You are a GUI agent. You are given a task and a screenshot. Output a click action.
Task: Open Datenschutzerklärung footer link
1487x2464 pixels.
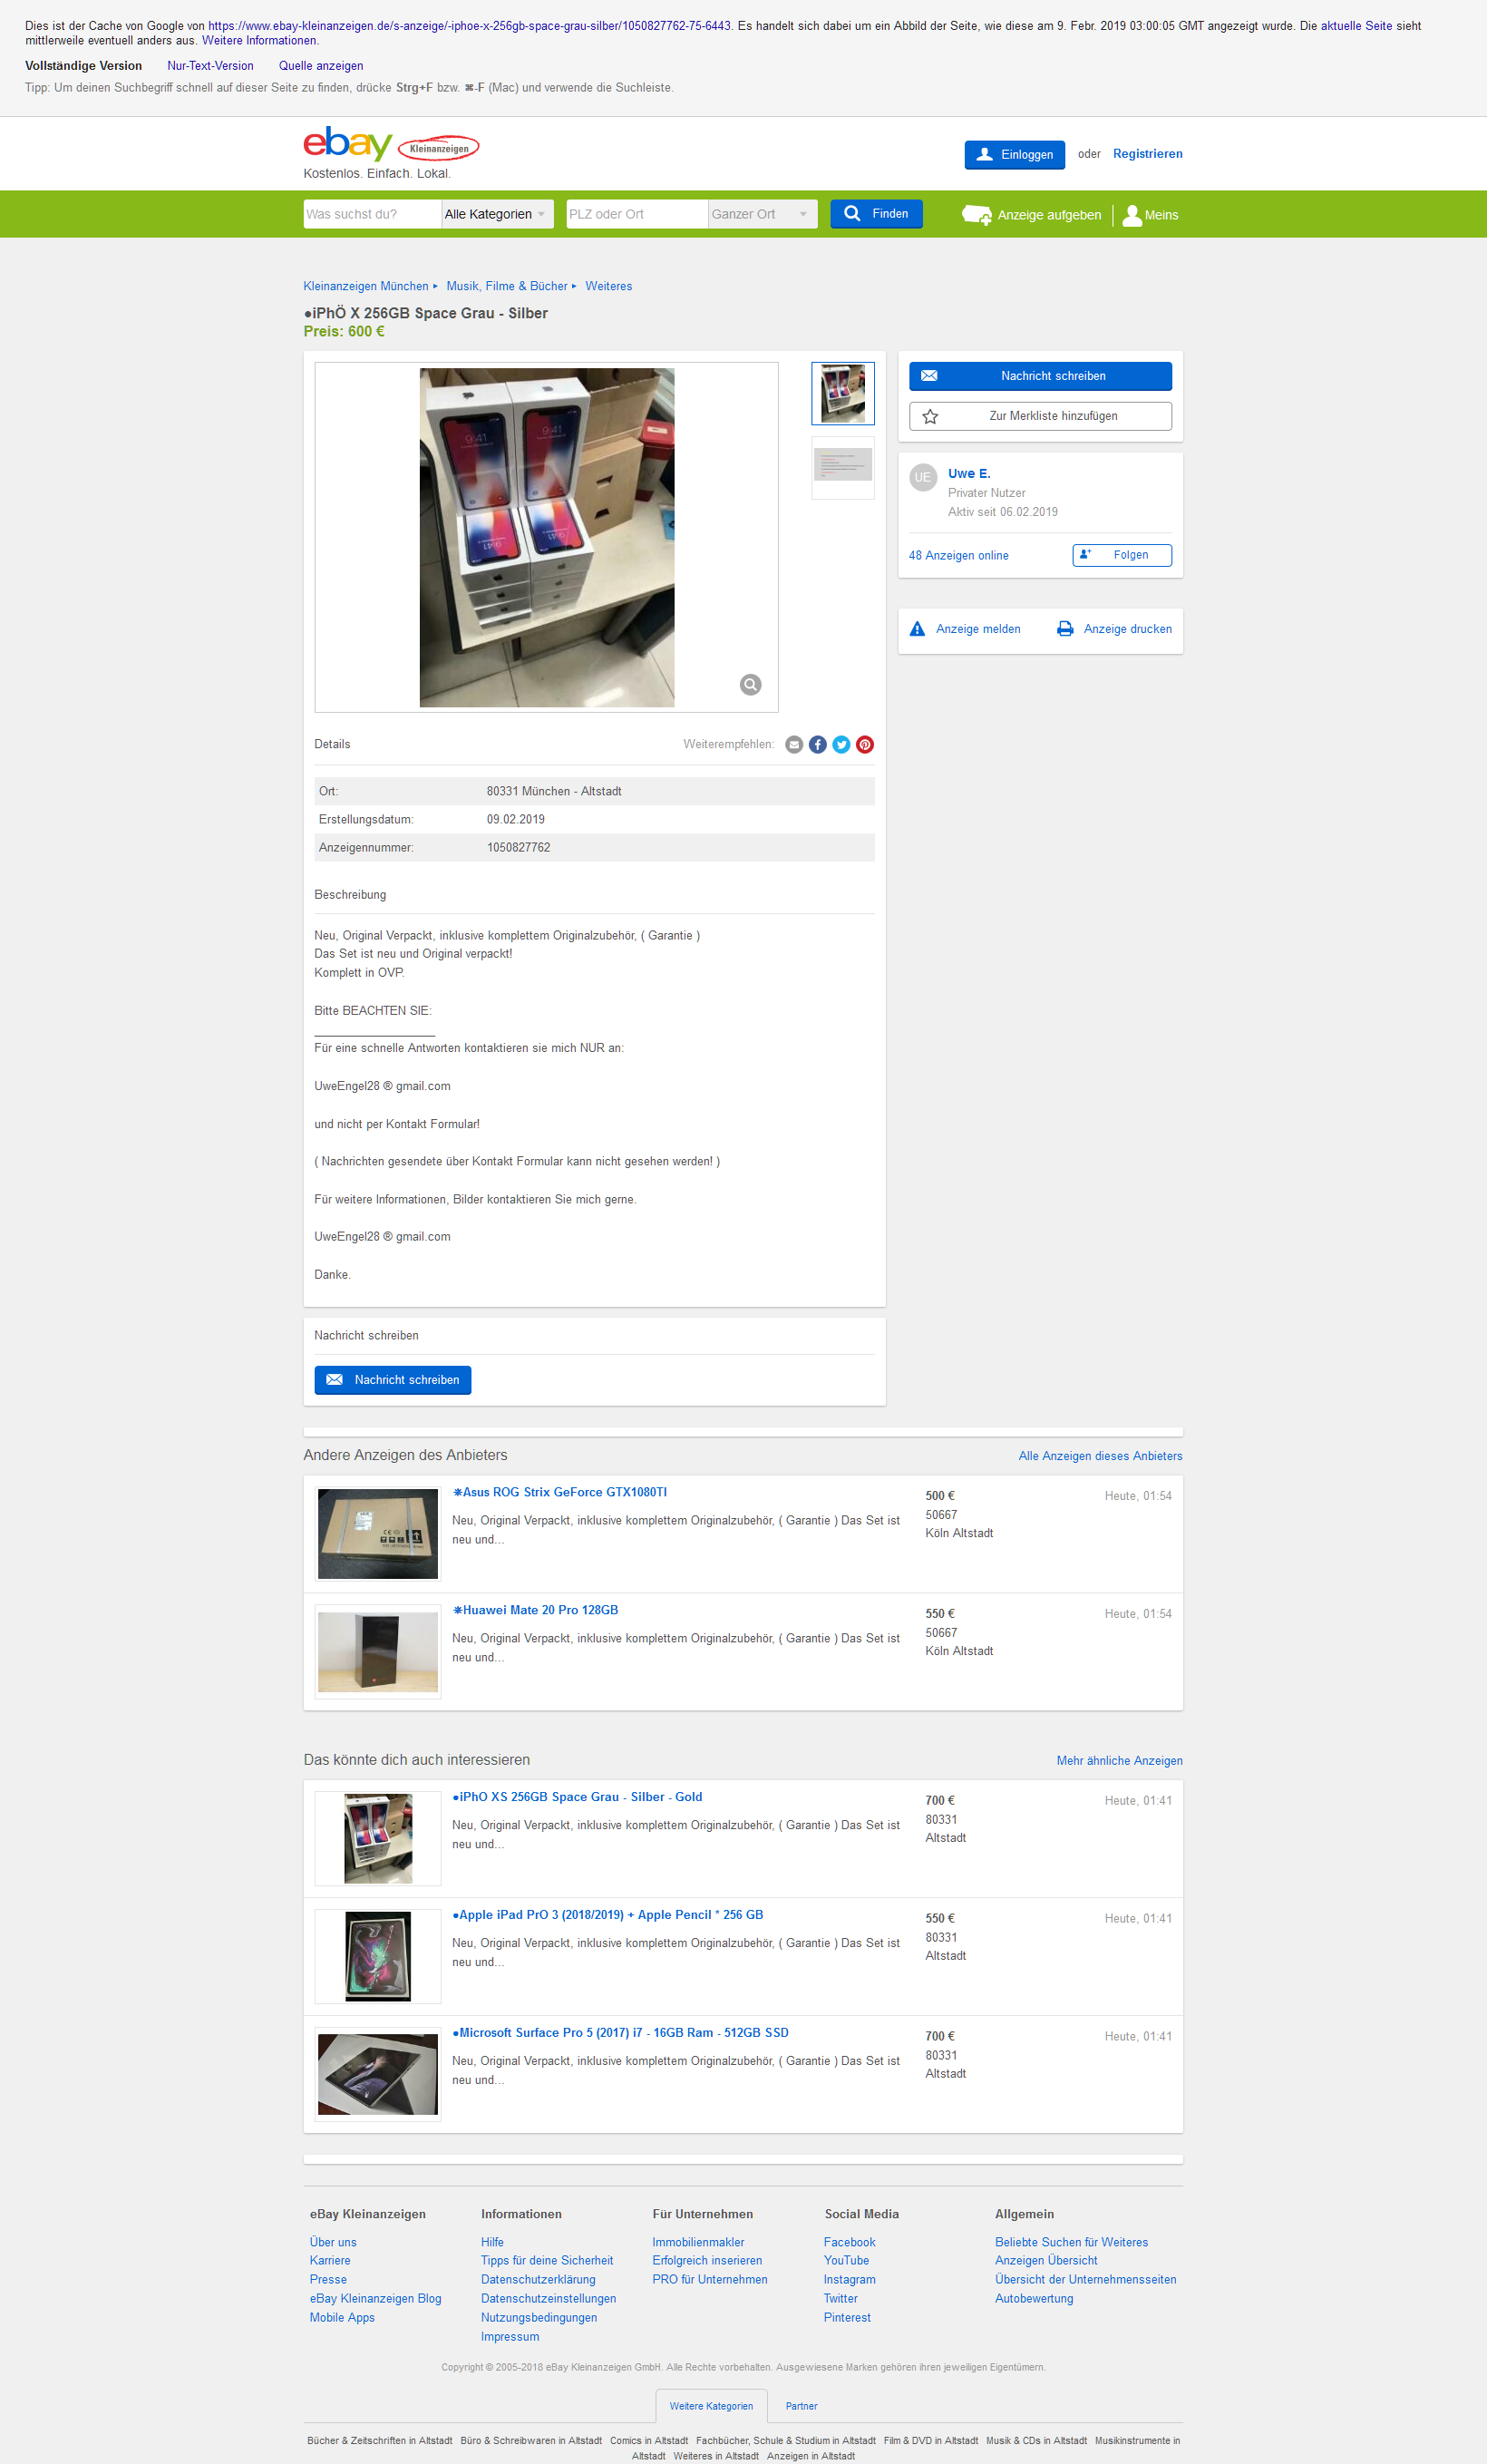click(538, 2280)
